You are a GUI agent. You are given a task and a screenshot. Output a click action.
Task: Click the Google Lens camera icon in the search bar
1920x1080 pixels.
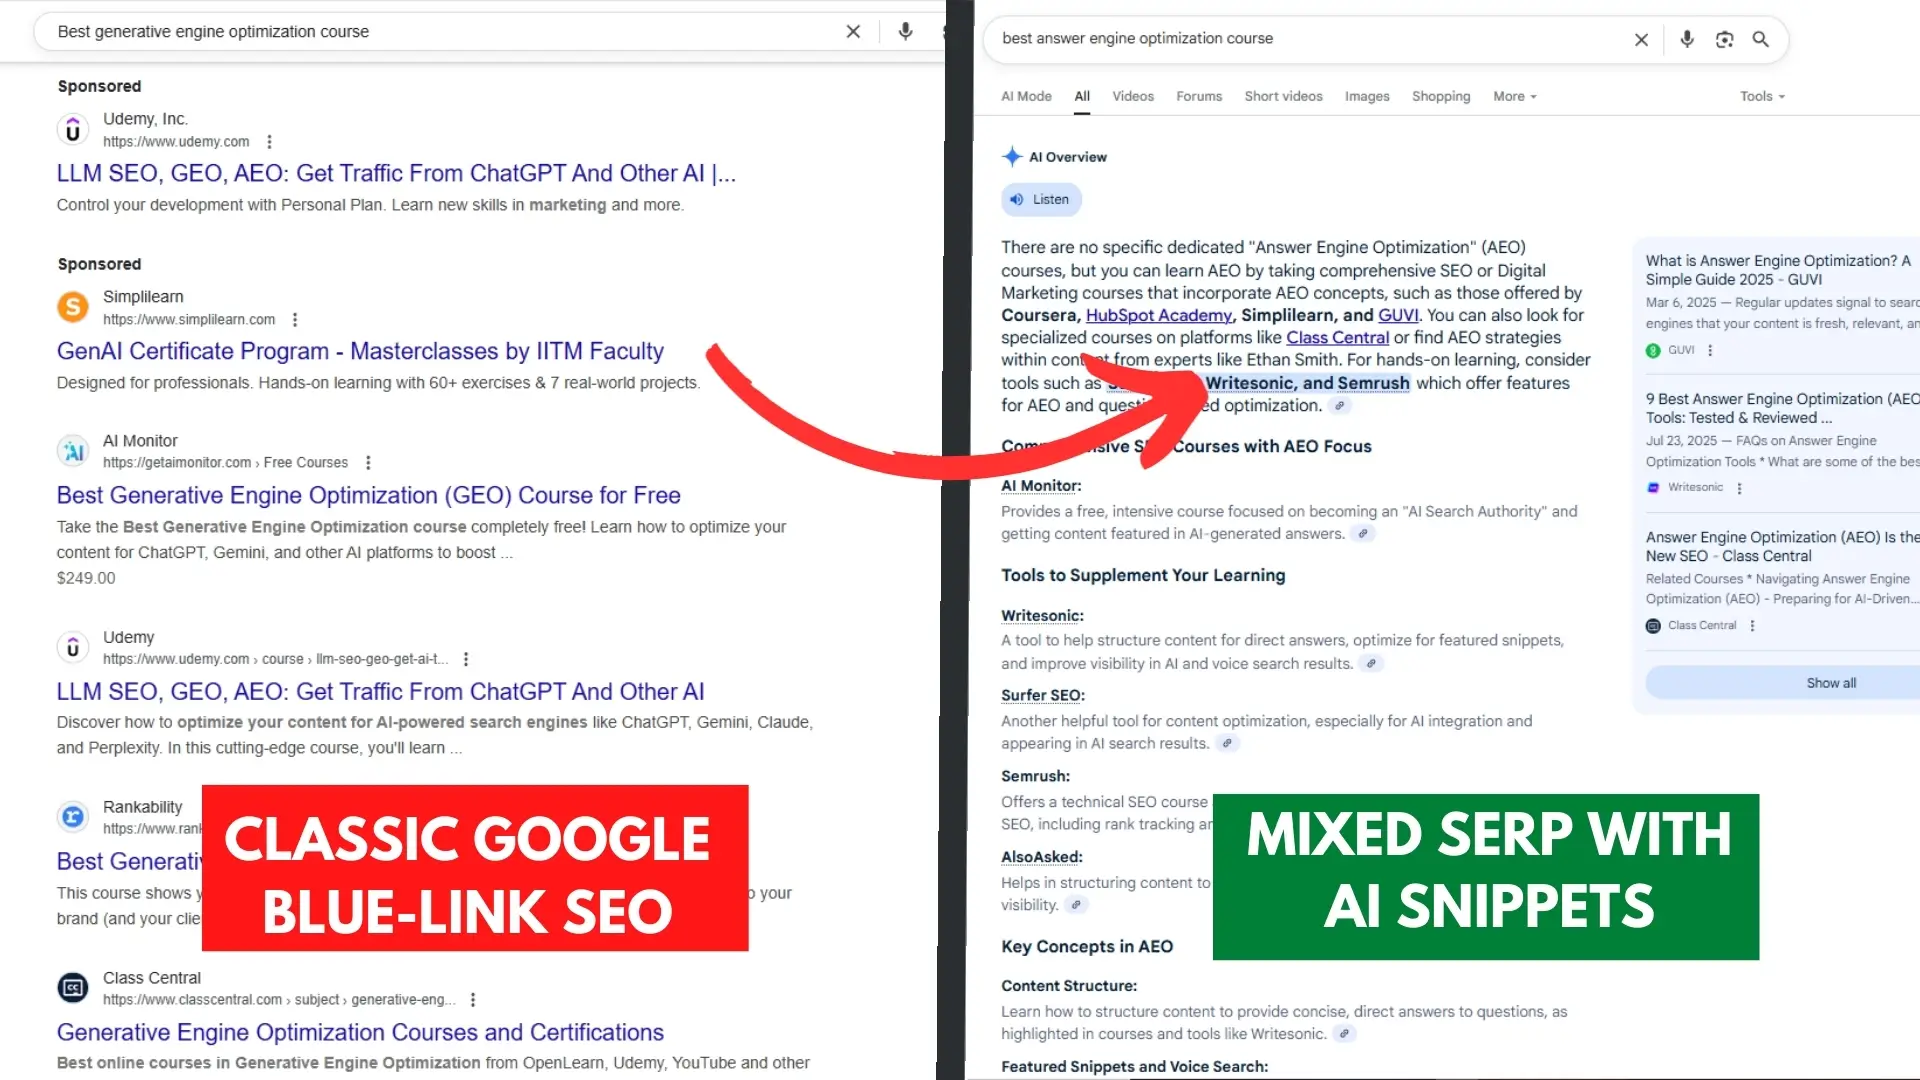[x=1724, y=39]
